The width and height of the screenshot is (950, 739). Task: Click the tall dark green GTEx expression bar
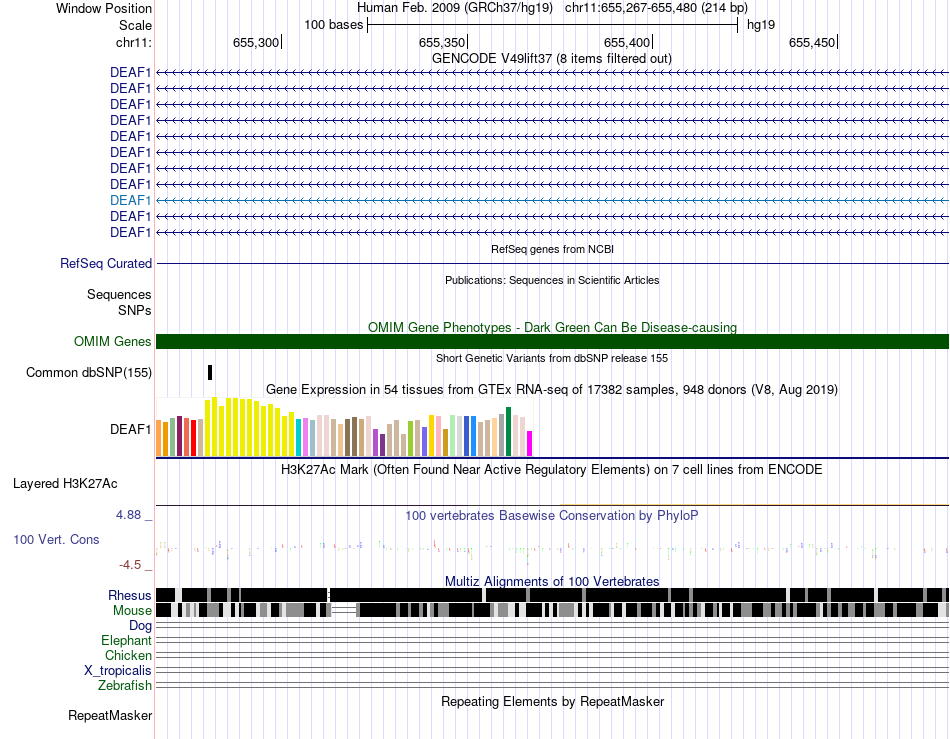point(508,431)
